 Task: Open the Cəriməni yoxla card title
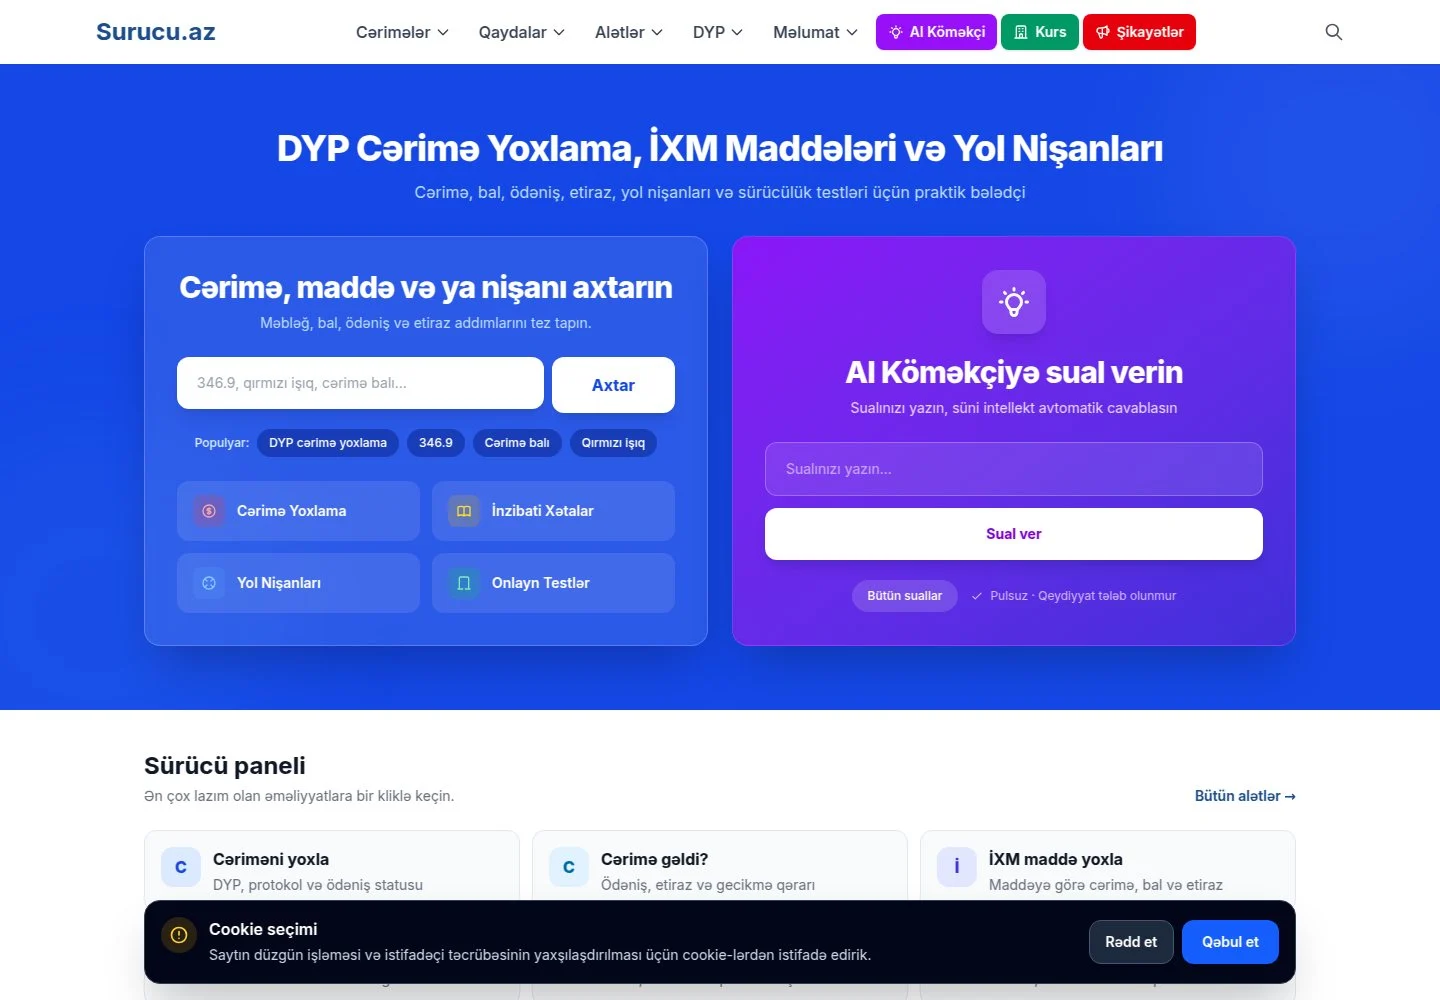point(271,859)
